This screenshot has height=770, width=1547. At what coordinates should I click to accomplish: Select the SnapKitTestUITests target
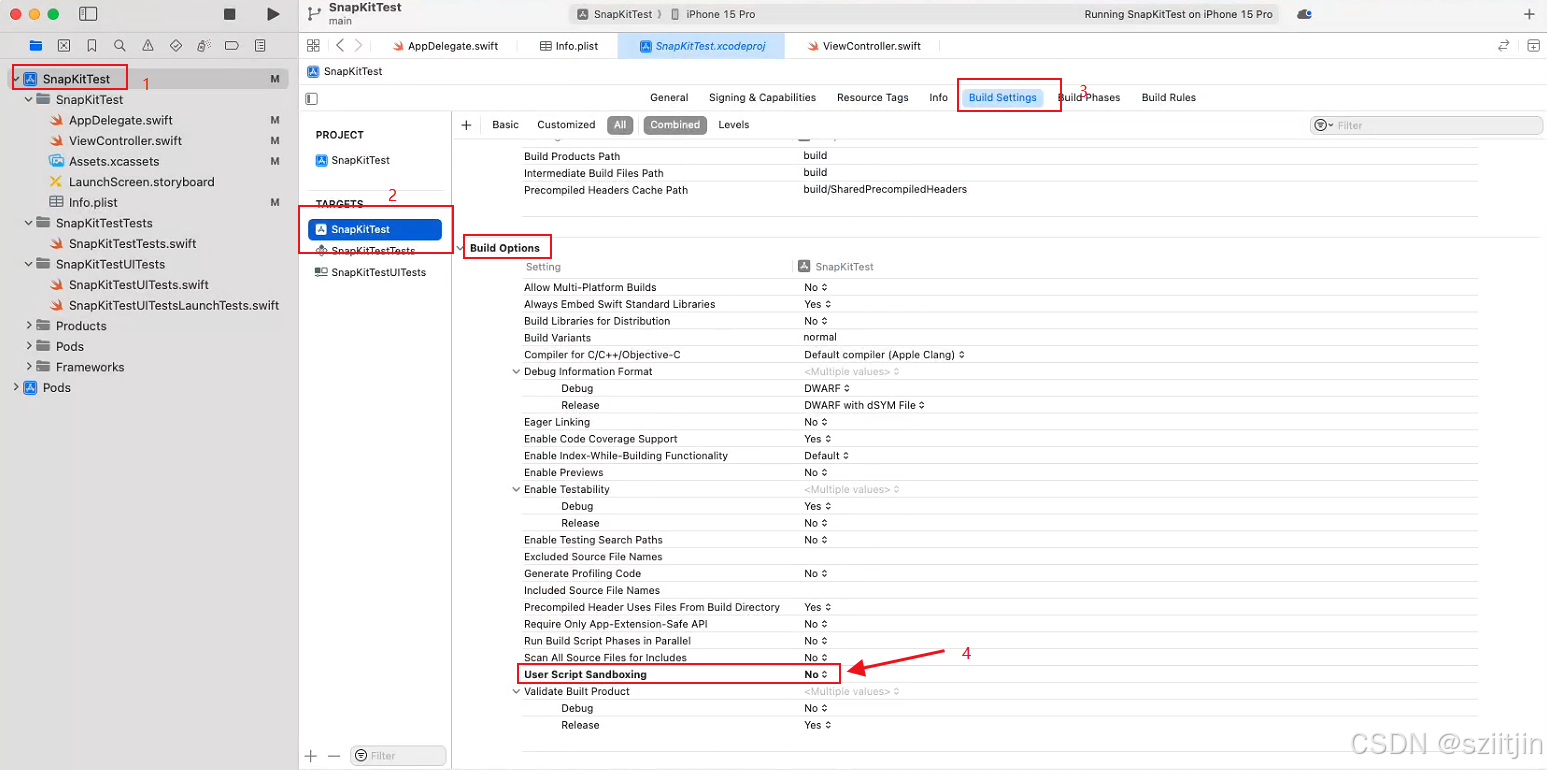click(x=370, y=272)
